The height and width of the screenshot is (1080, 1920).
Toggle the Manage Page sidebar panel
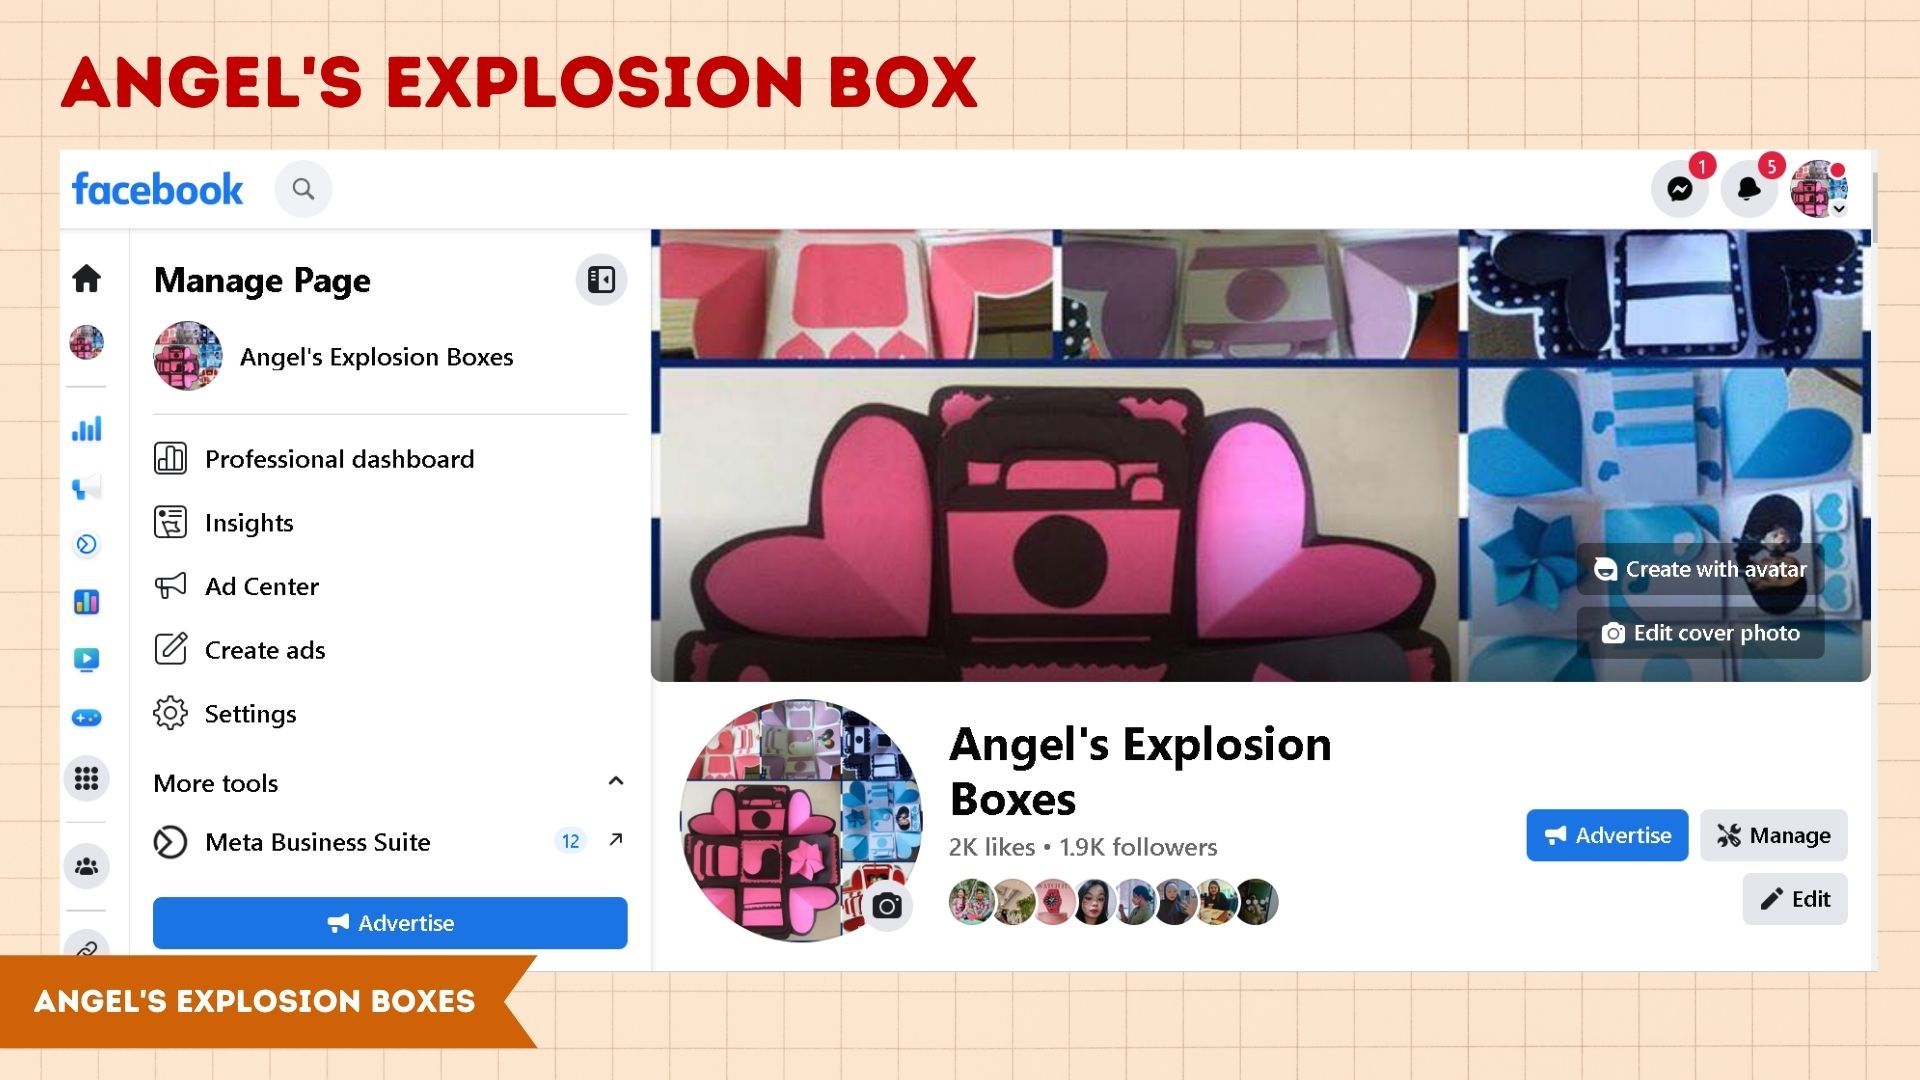601,280
